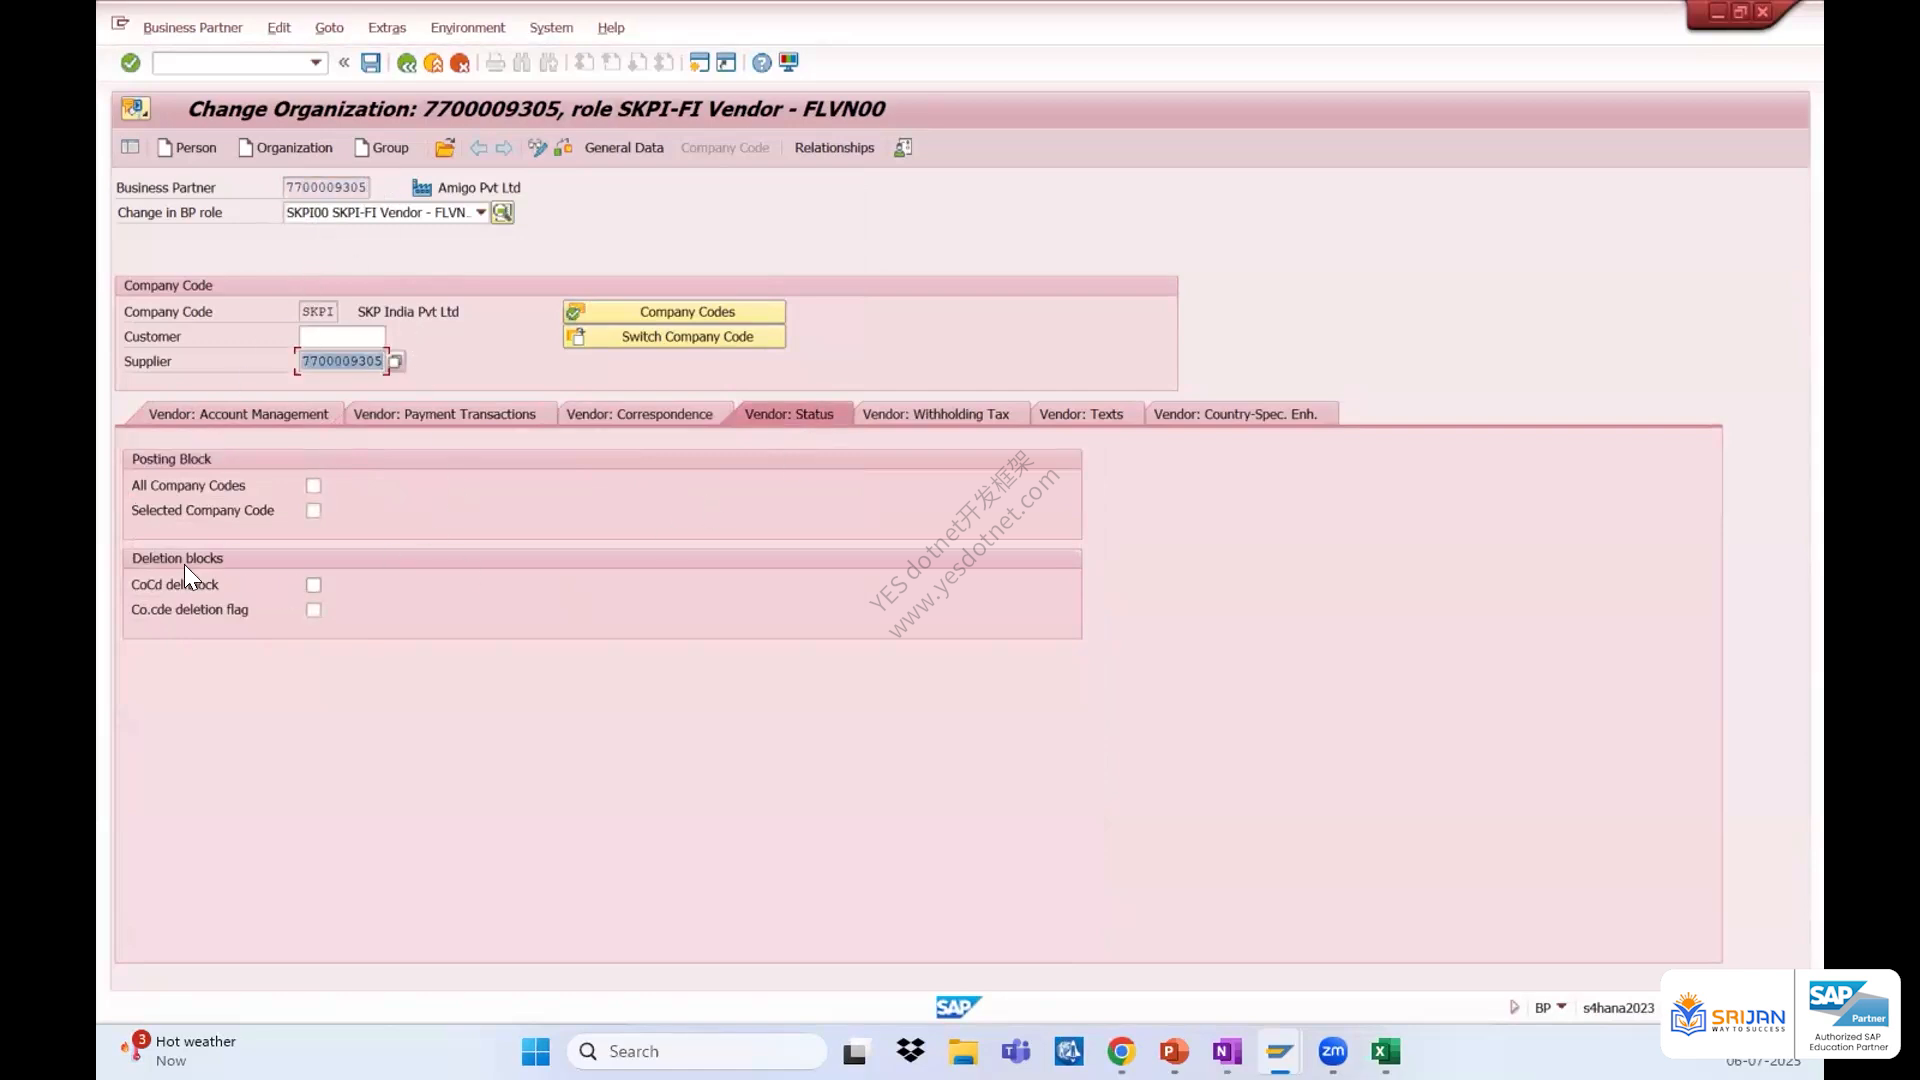Image resolution: width=1920 pixels, height=1080 pixels.
Task: Click the orange Exit icon
Action: [x=433, y=63]
